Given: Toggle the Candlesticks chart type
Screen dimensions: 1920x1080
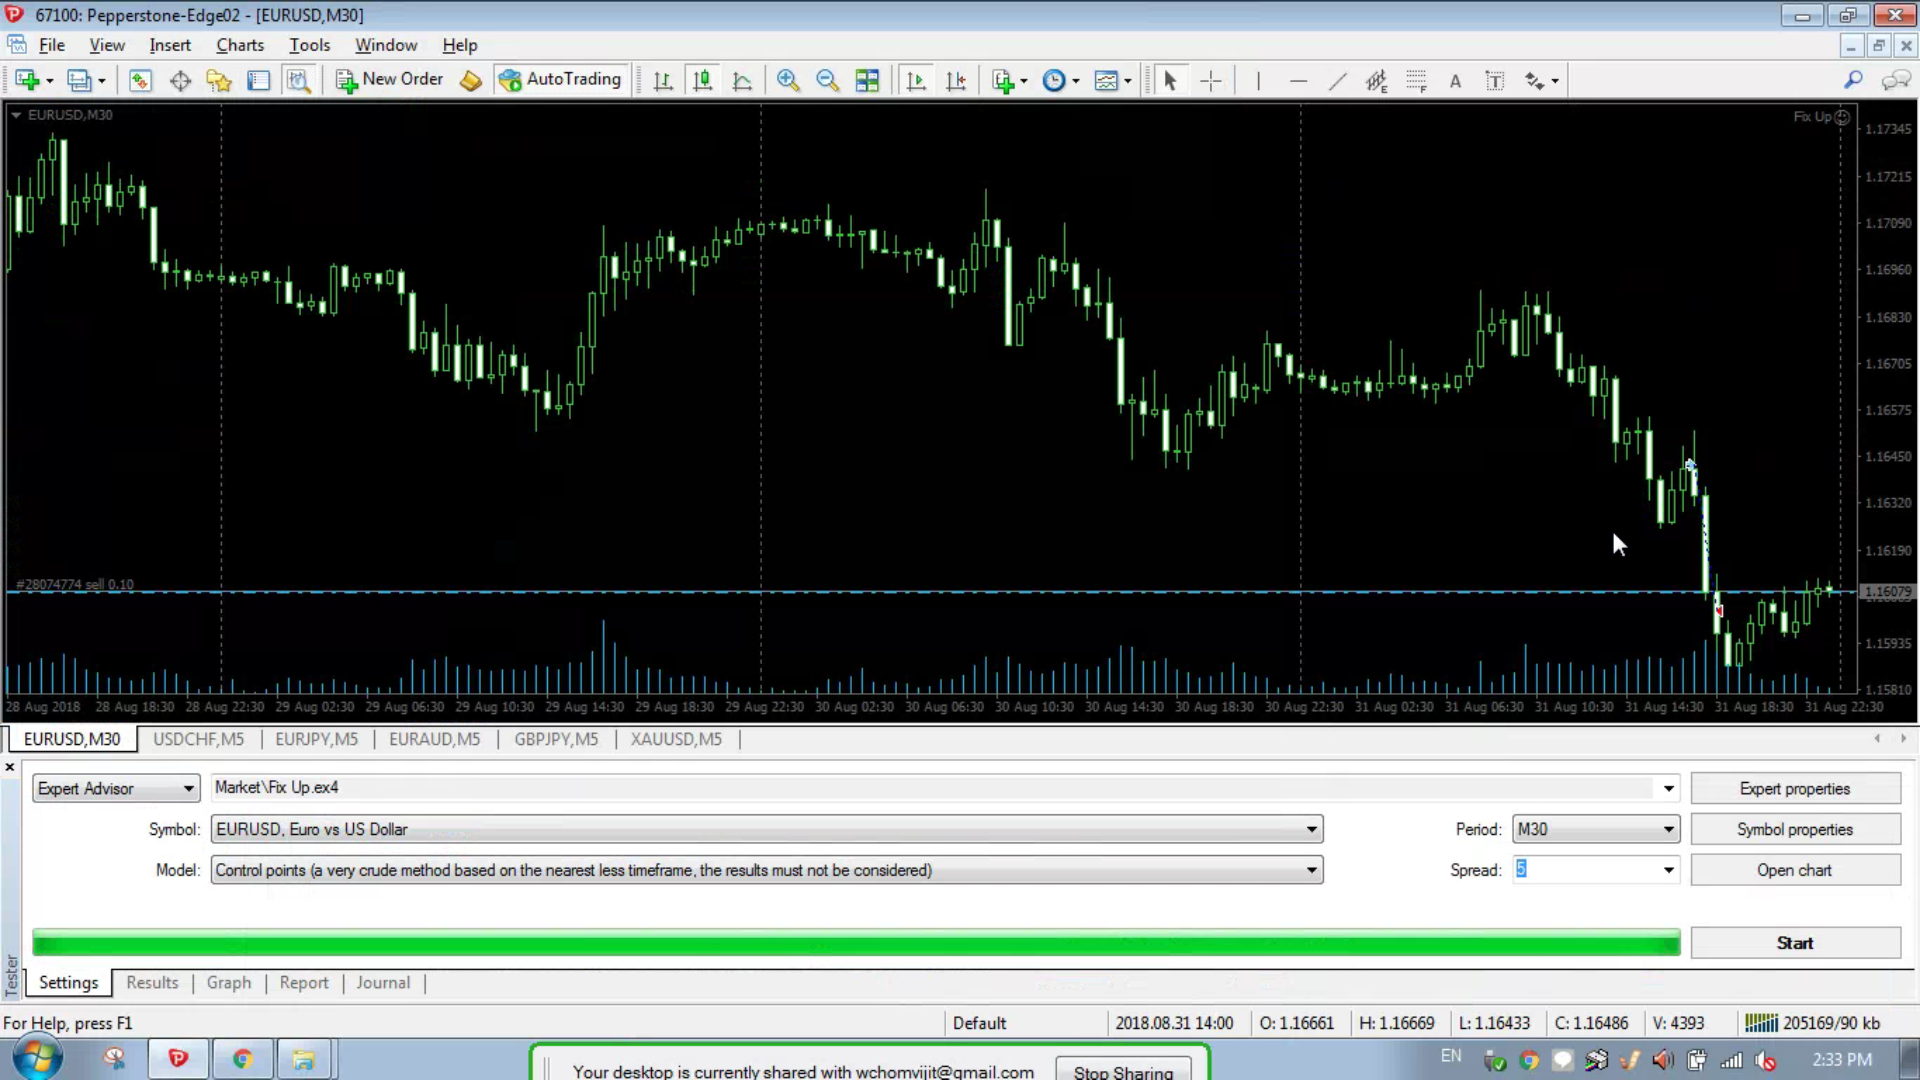Looking at the screenshot, I should 702,81.
